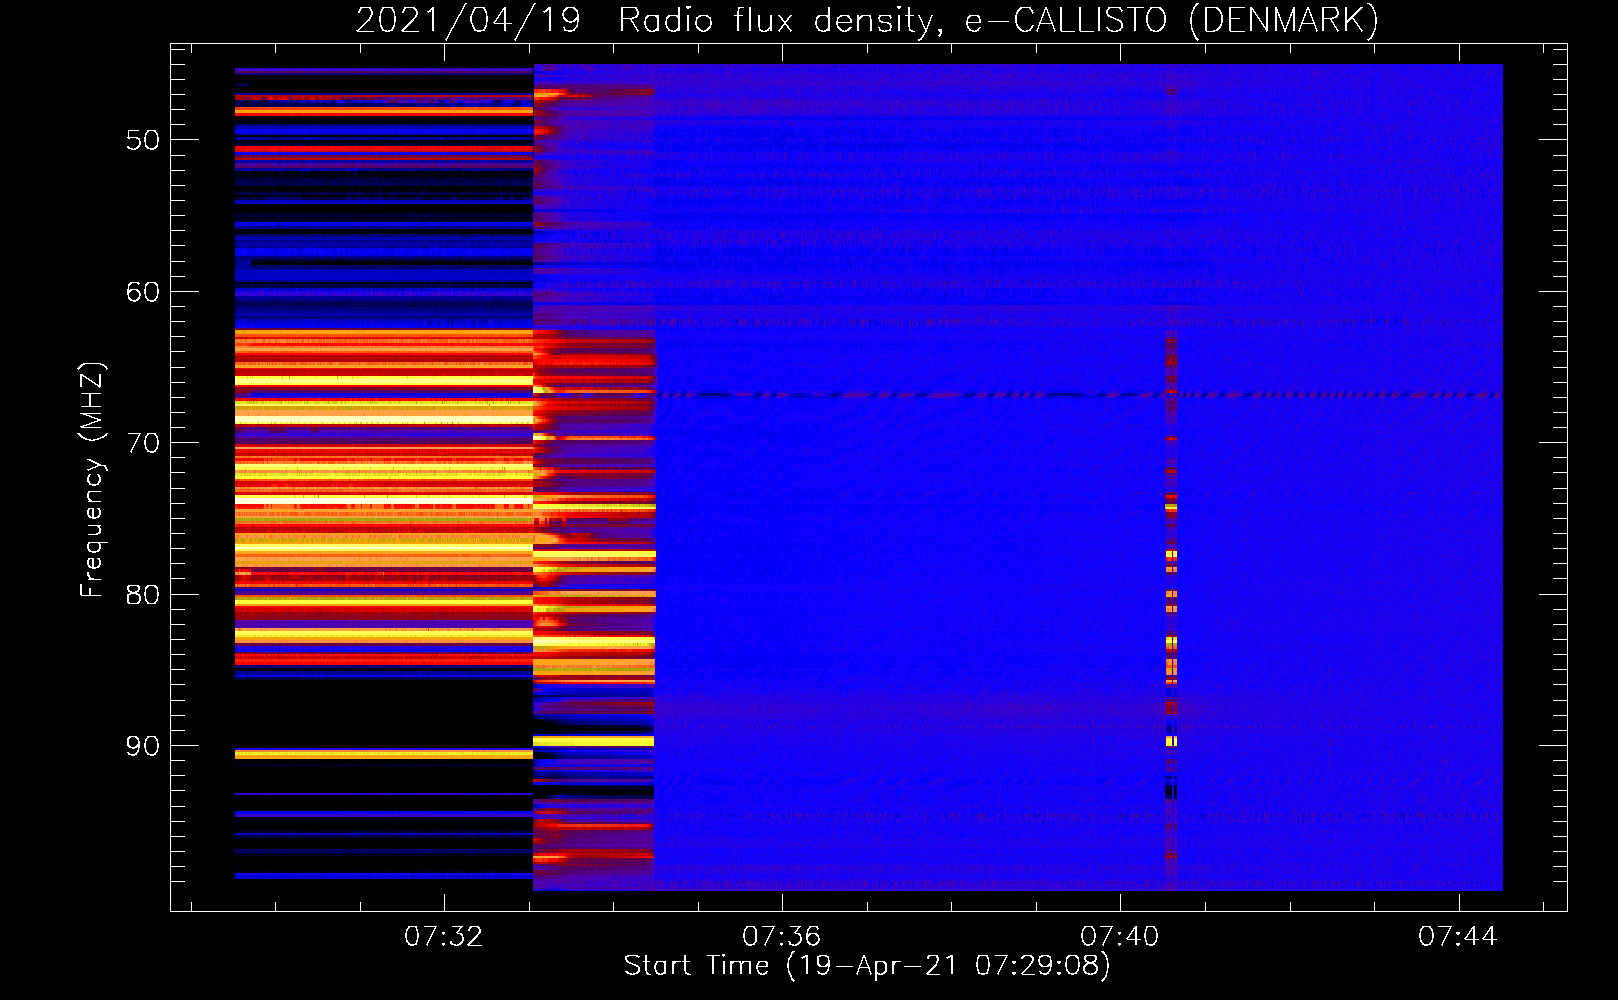Click the 80 MHz frequency tick label
The width and height of the screenshot is (1618, 1000).
[x=143, y=595]
